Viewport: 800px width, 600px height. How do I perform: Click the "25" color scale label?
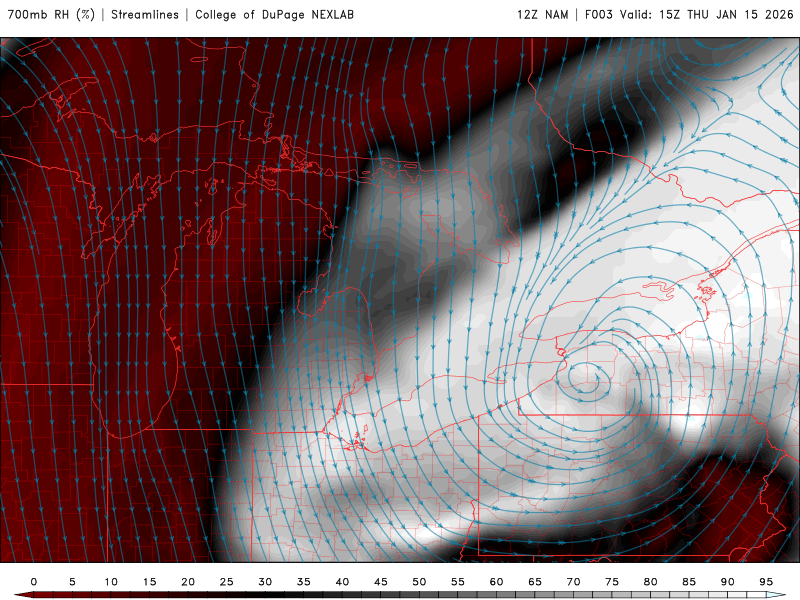click(x=227, y=582)
